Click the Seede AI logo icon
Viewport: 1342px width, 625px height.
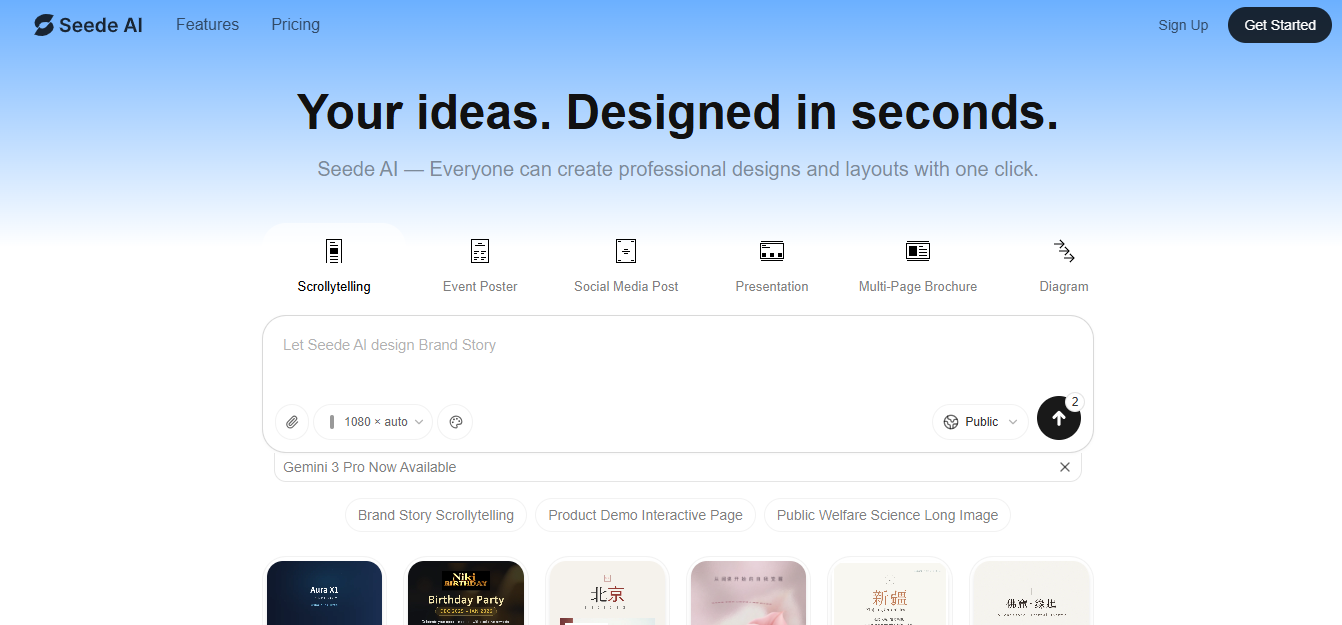(44, 25)
